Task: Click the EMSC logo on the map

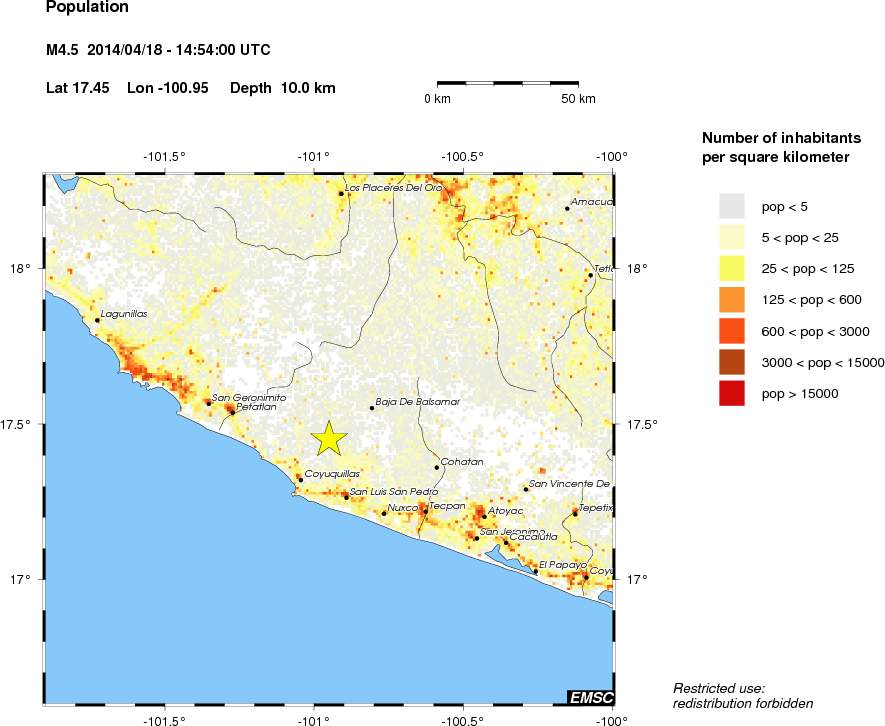Action: pos(590,697)
